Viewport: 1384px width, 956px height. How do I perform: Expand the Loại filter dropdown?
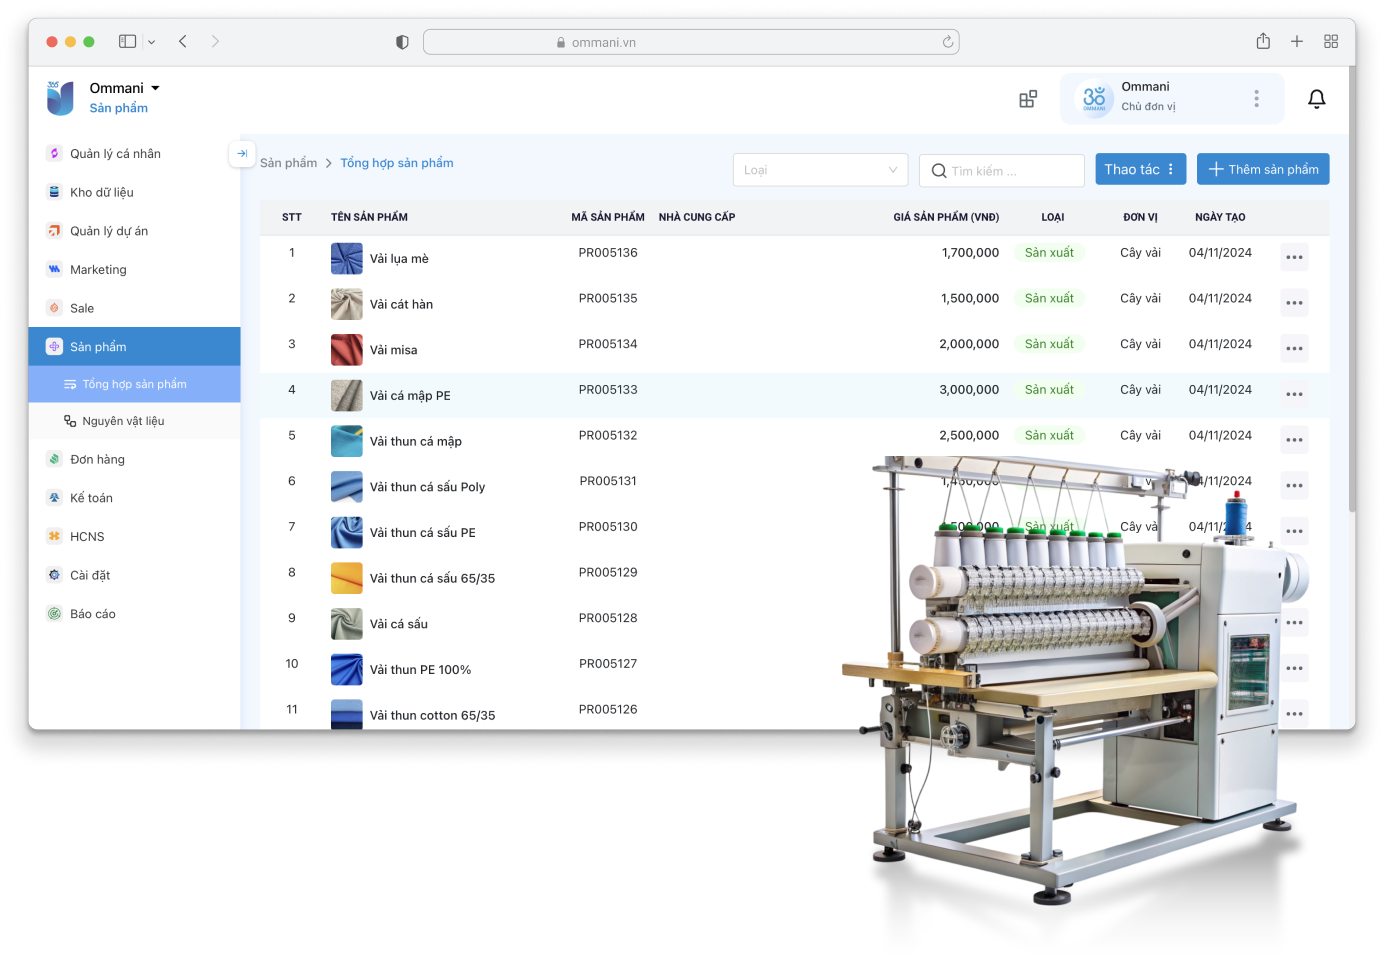[x=820, y=170]
